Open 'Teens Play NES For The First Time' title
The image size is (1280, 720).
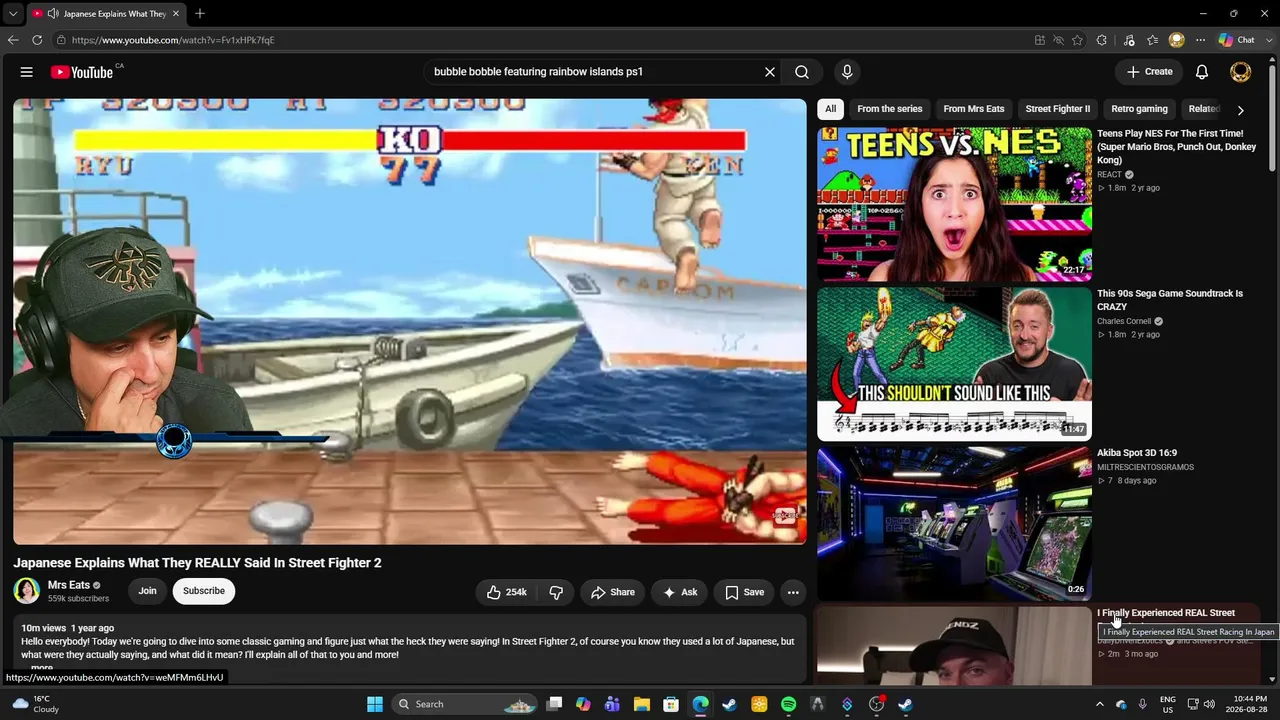pyautogui.click(x=1177, y=146)
